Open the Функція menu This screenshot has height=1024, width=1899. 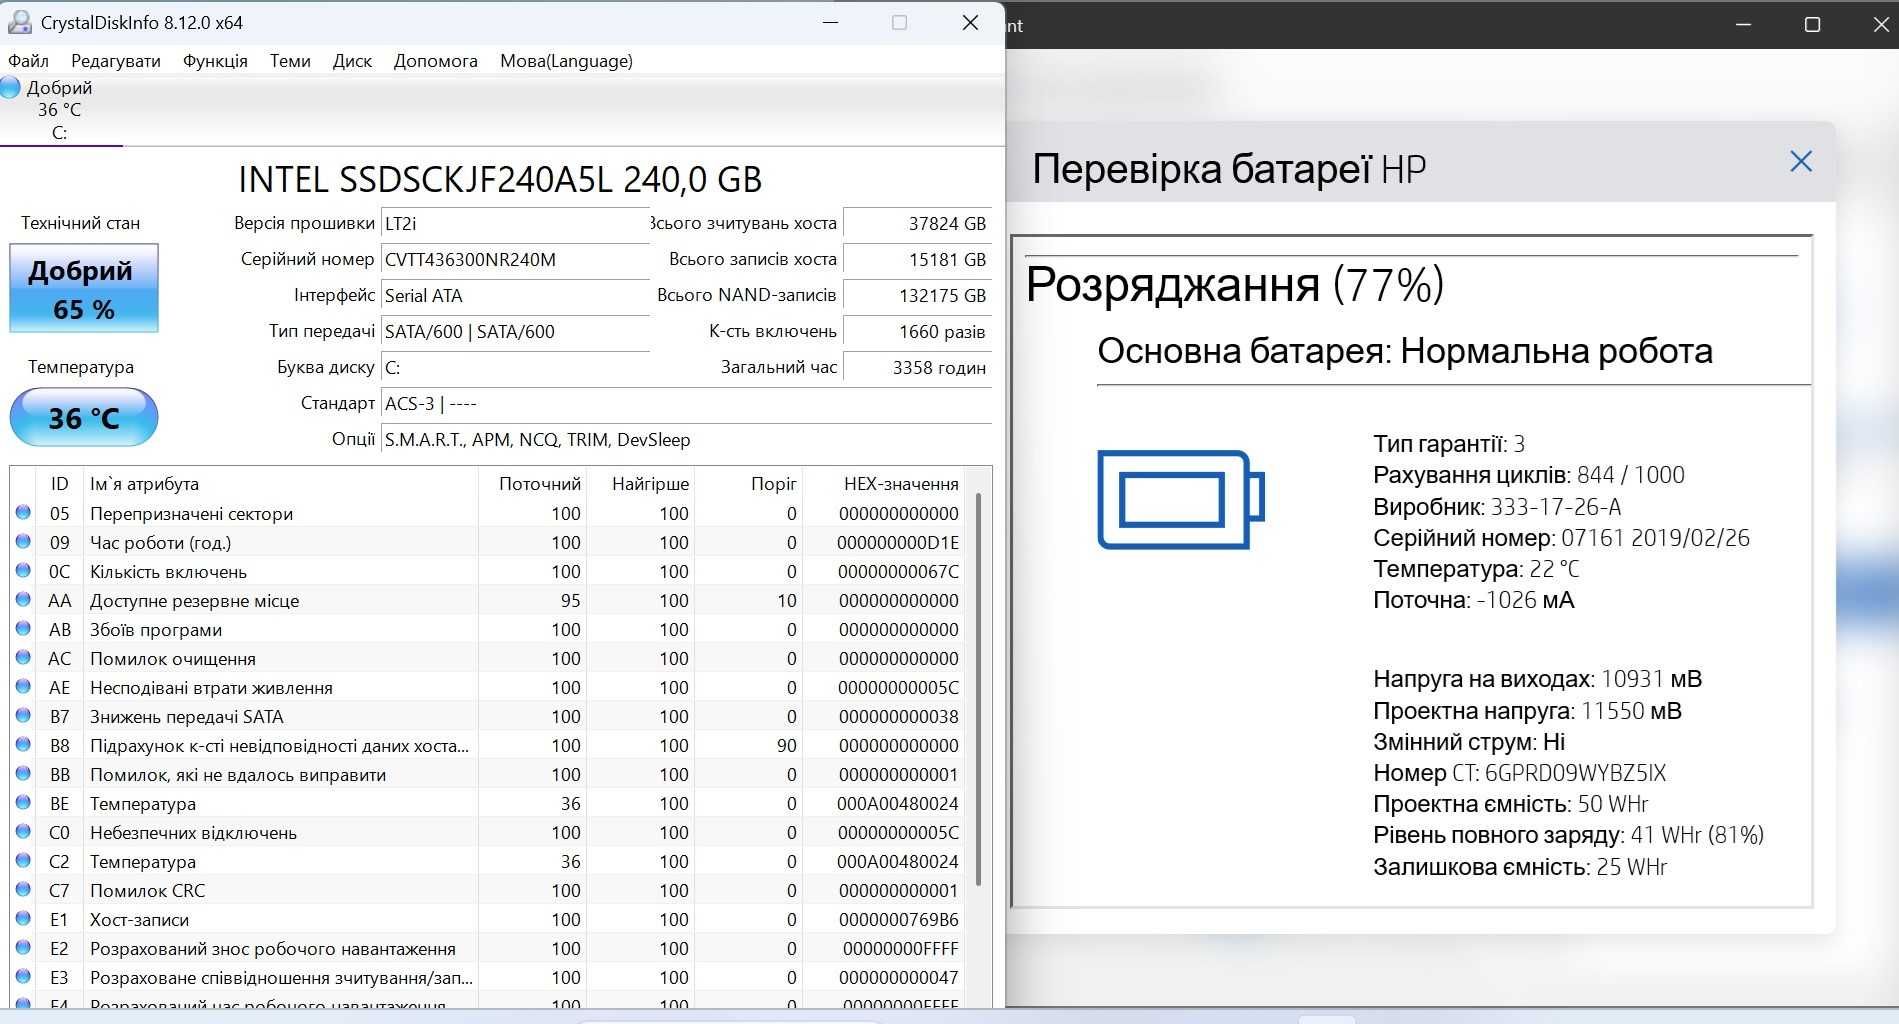click(215, 61)
